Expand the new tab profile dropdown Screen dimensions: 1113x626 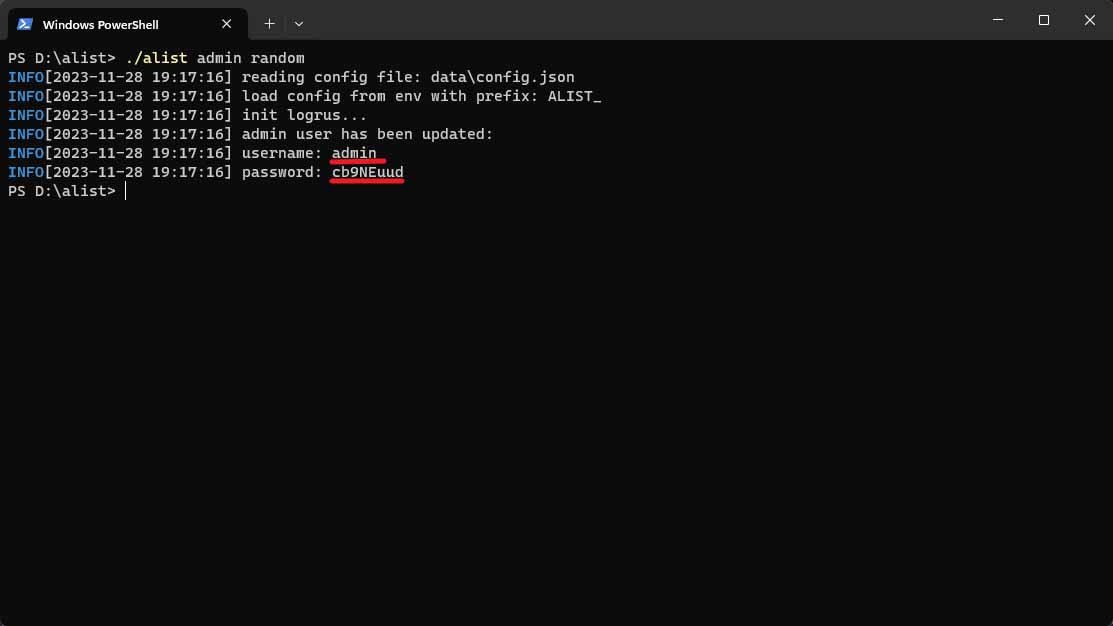pos(299,24)
